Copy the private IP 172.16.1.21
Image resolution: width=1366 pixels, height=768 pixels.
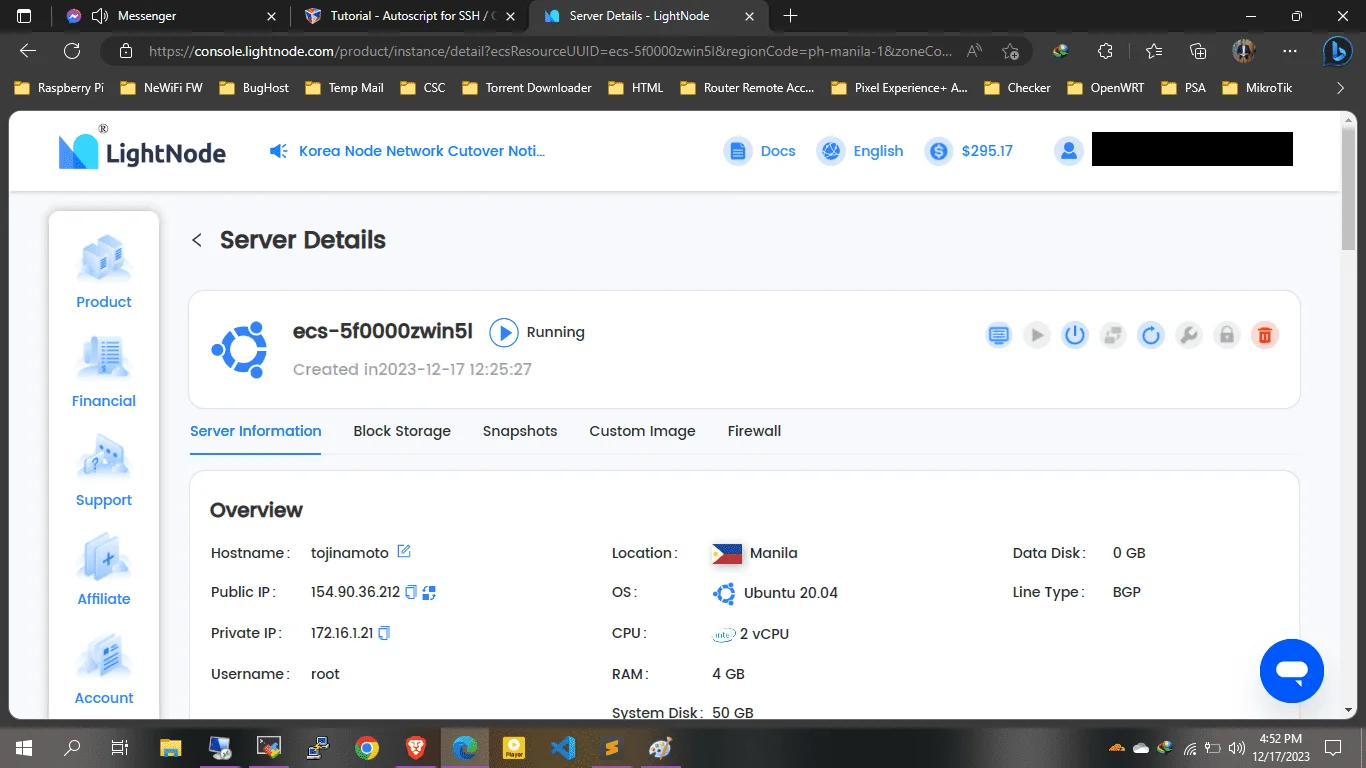tap(384, 633)
